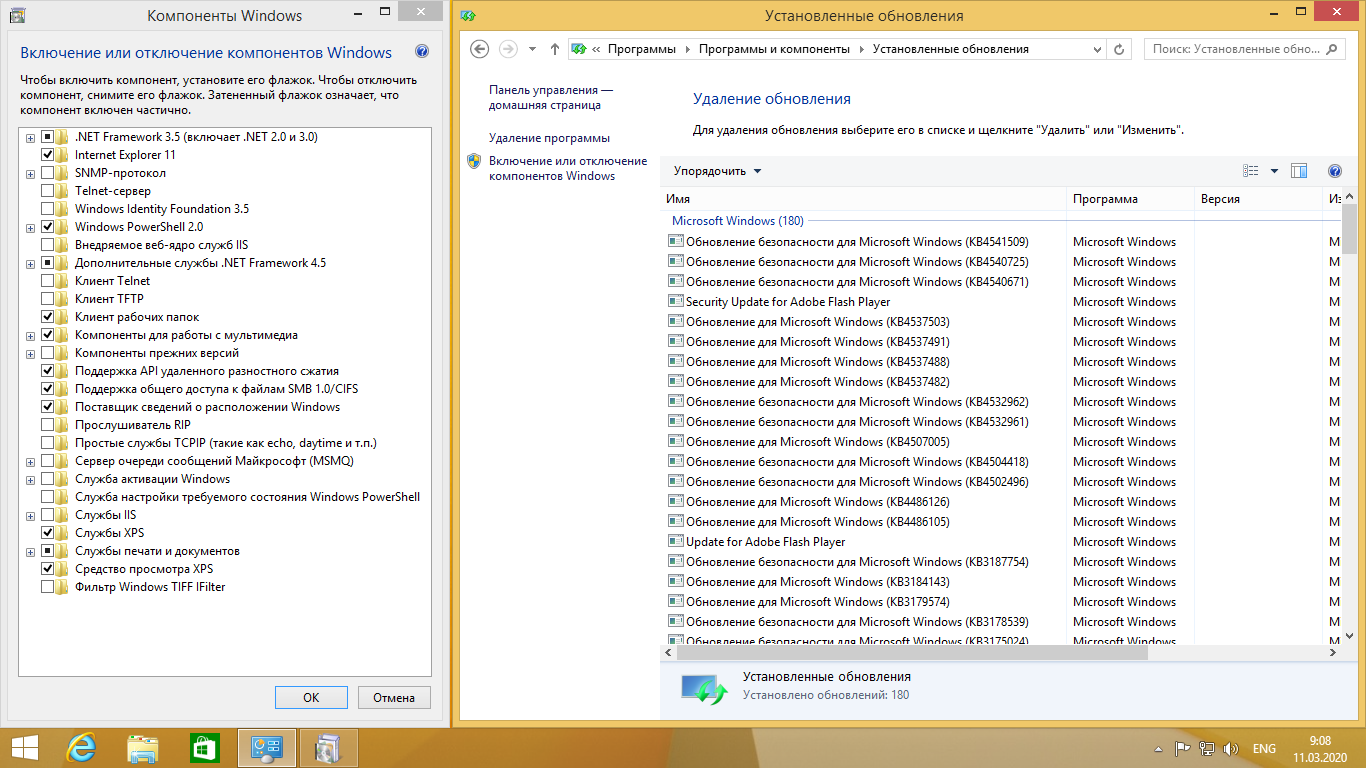Click the Installed Updates details pane icon

pyautogui.click(x=704, y=688)
